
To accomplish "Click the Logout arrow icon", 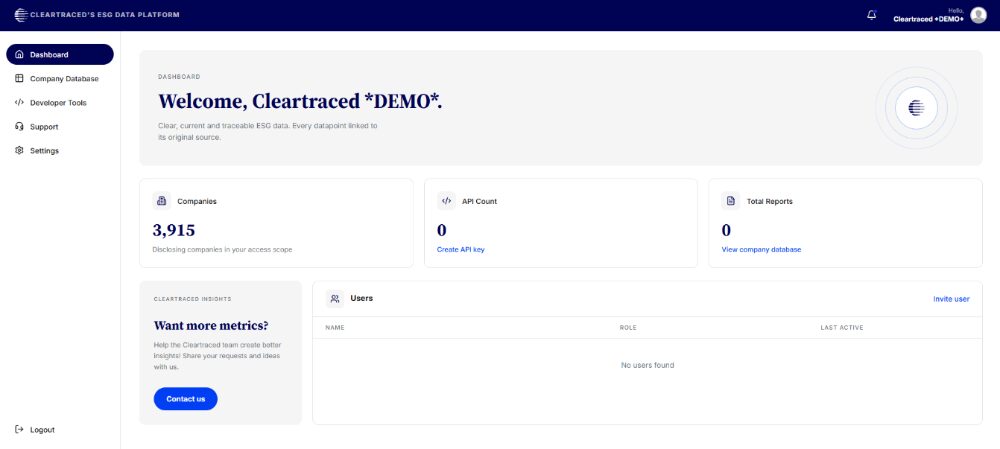I will 19,430.
